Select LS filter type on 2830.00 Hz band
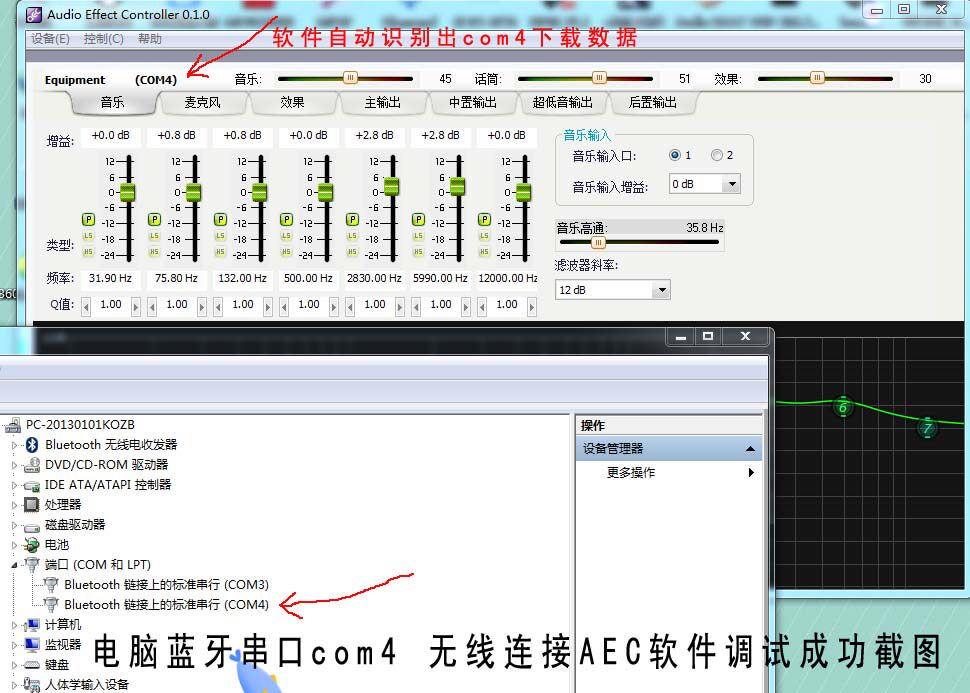 click(352, 236)
